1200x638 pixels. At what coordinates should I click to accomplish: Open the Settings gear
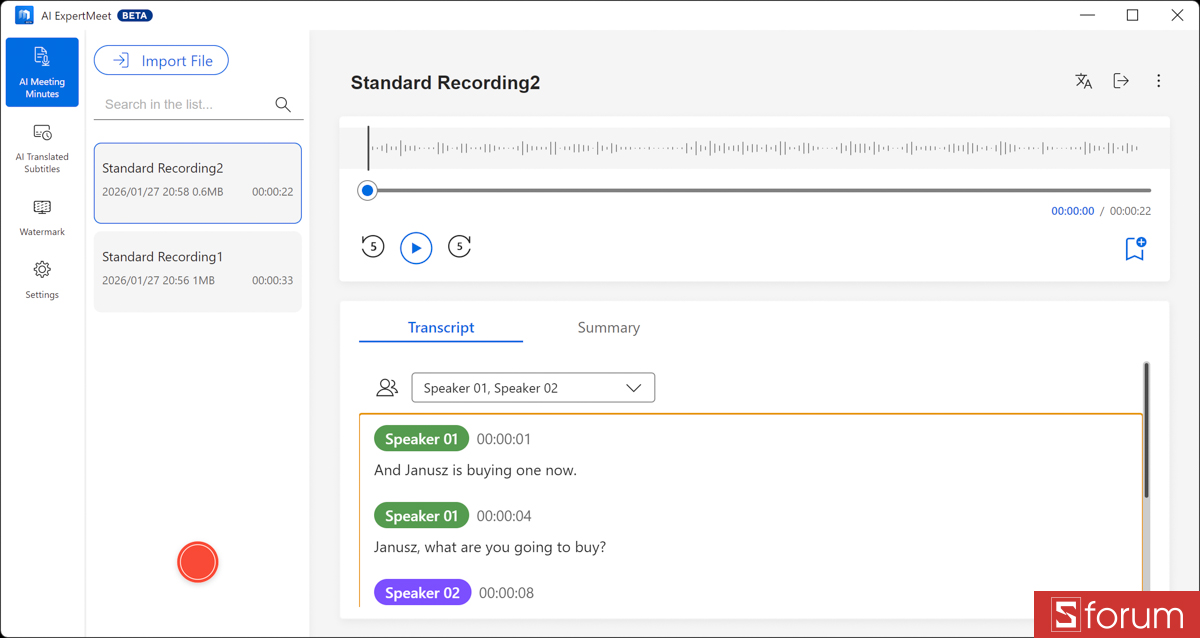coord(42,279)
